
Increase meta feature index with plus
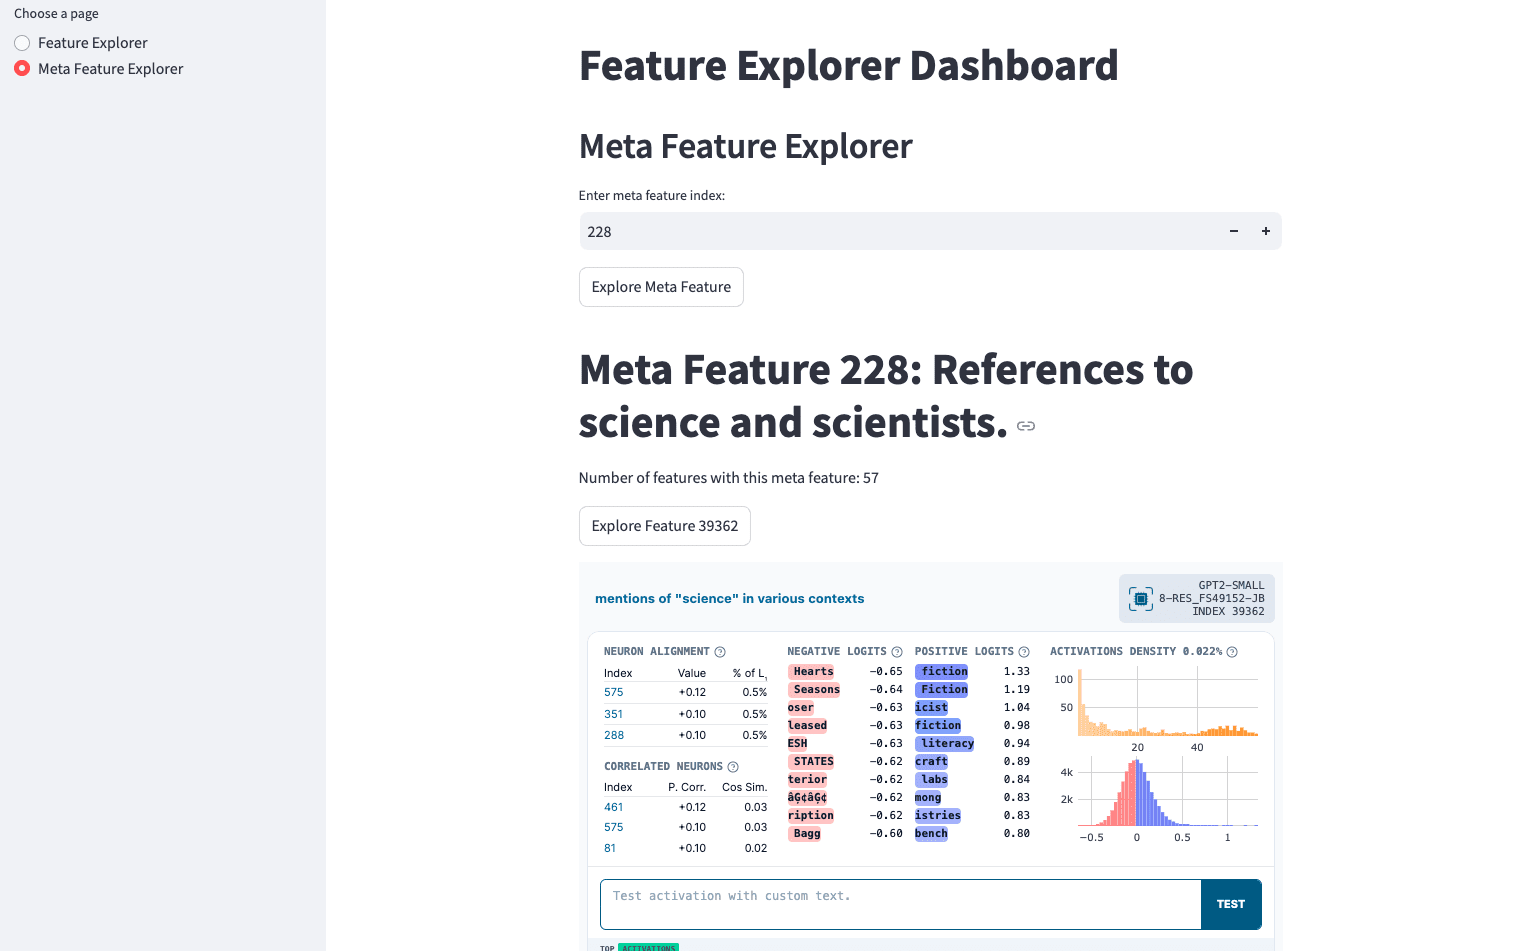[1266, 231]
